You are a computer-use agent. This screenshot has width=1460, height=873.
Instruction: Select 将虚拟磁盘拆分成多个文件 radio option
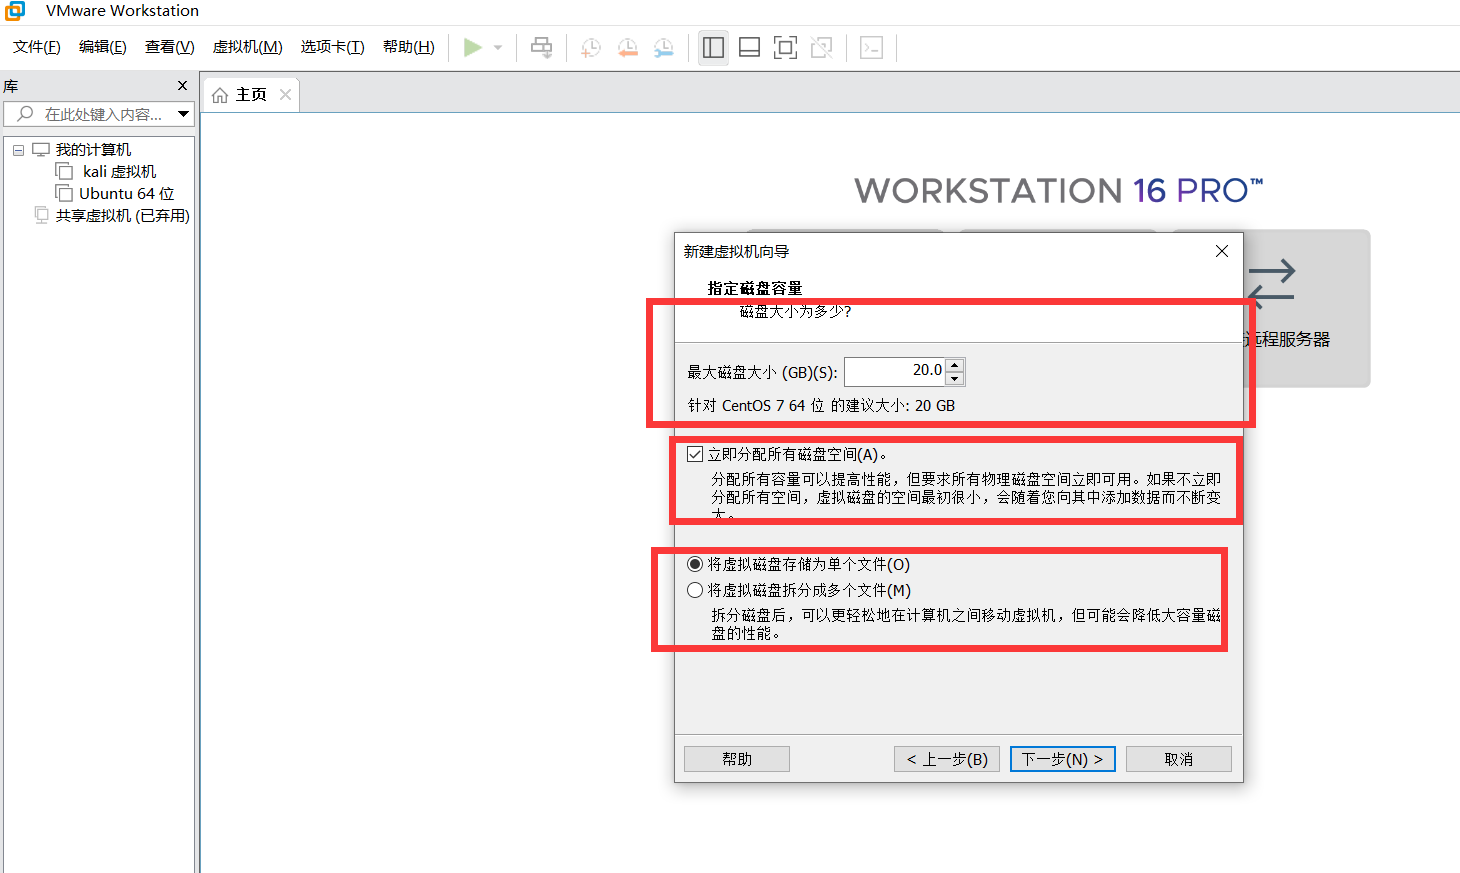click(695, 590)
